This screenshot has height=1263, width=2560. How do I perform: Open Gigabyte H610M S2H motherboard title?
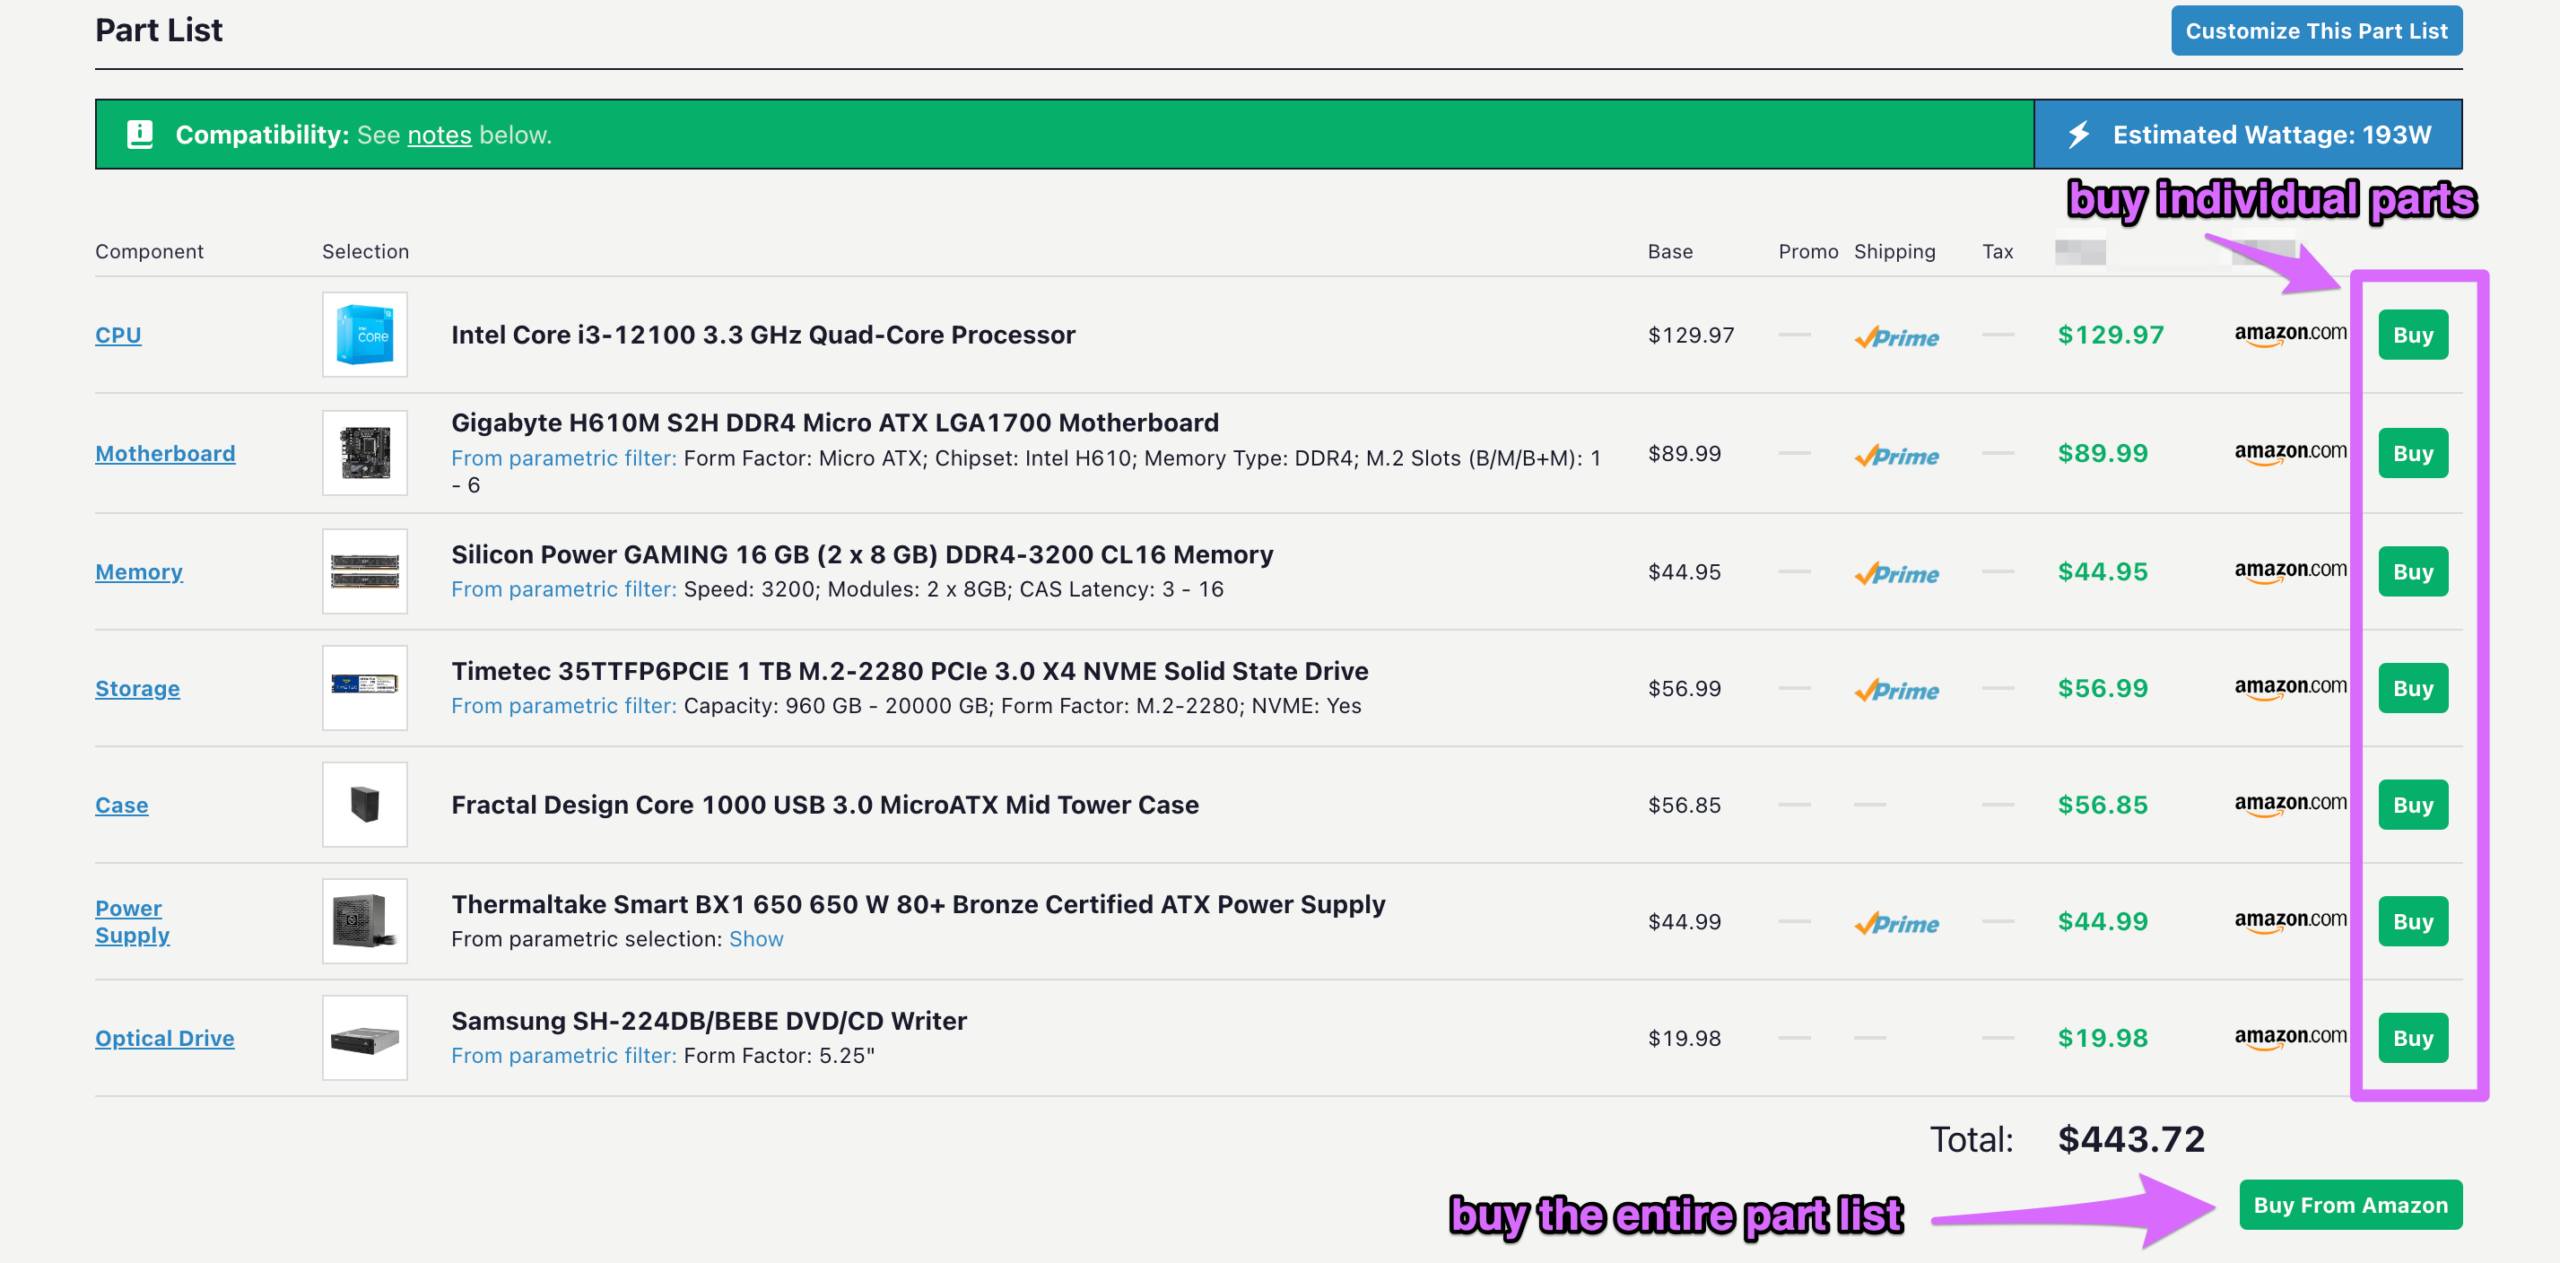(x=835, y=423)
